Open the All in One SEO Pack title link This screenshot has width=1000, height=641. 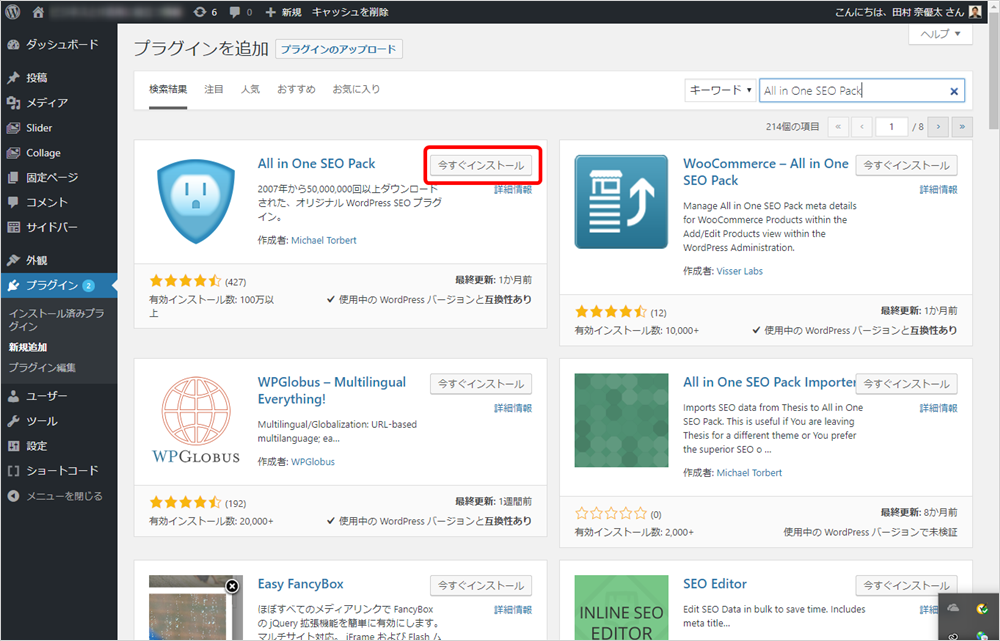pos(316,163)
